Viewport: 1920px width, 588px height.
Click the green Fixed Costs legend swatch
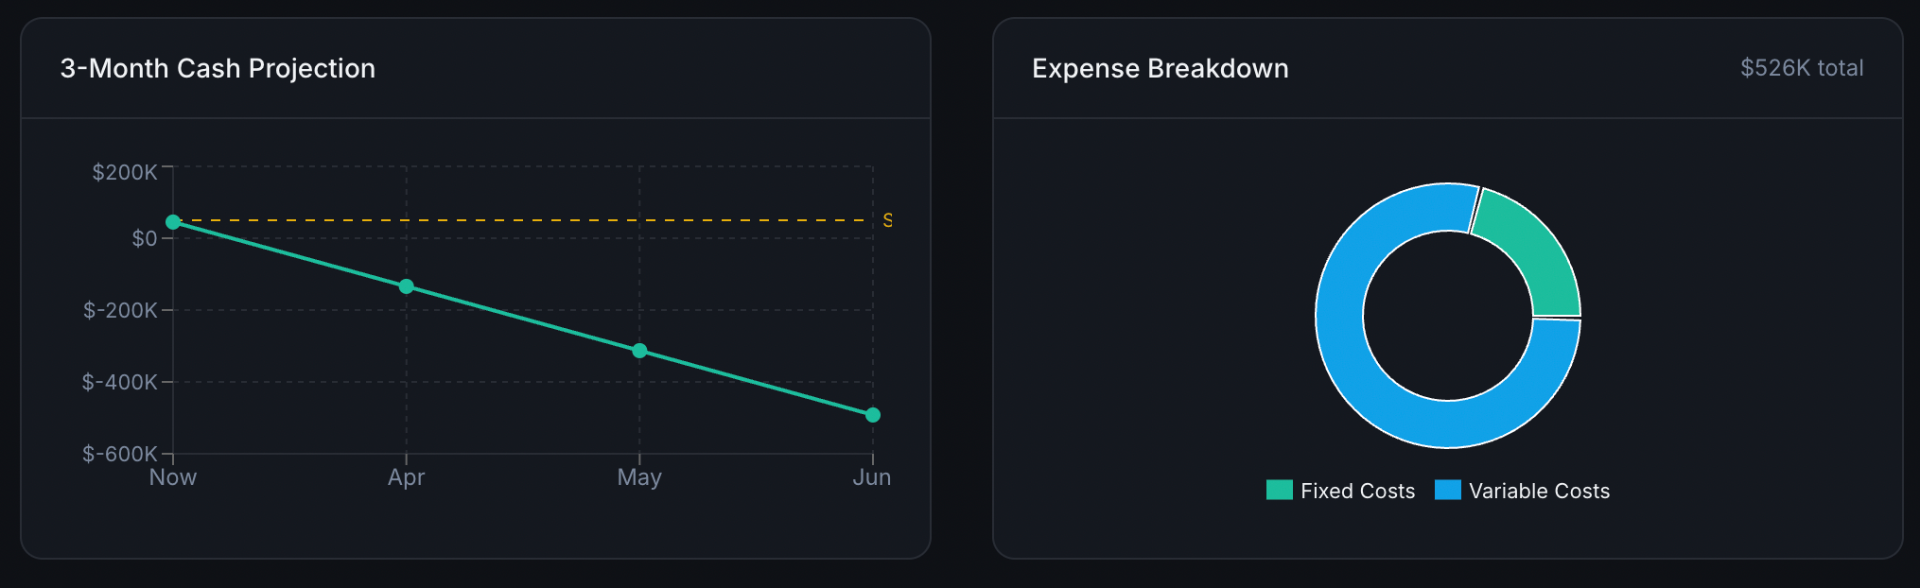1279,490
